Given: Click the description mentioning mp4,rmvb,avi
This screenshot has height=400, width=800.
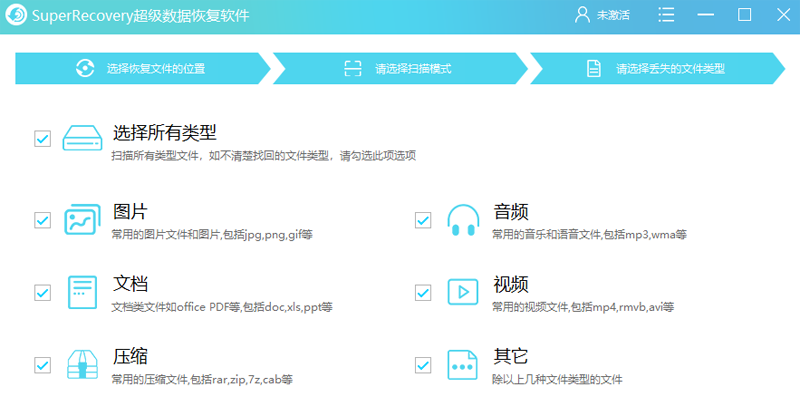Looking at the screenshot, I should tap(583, 308).
